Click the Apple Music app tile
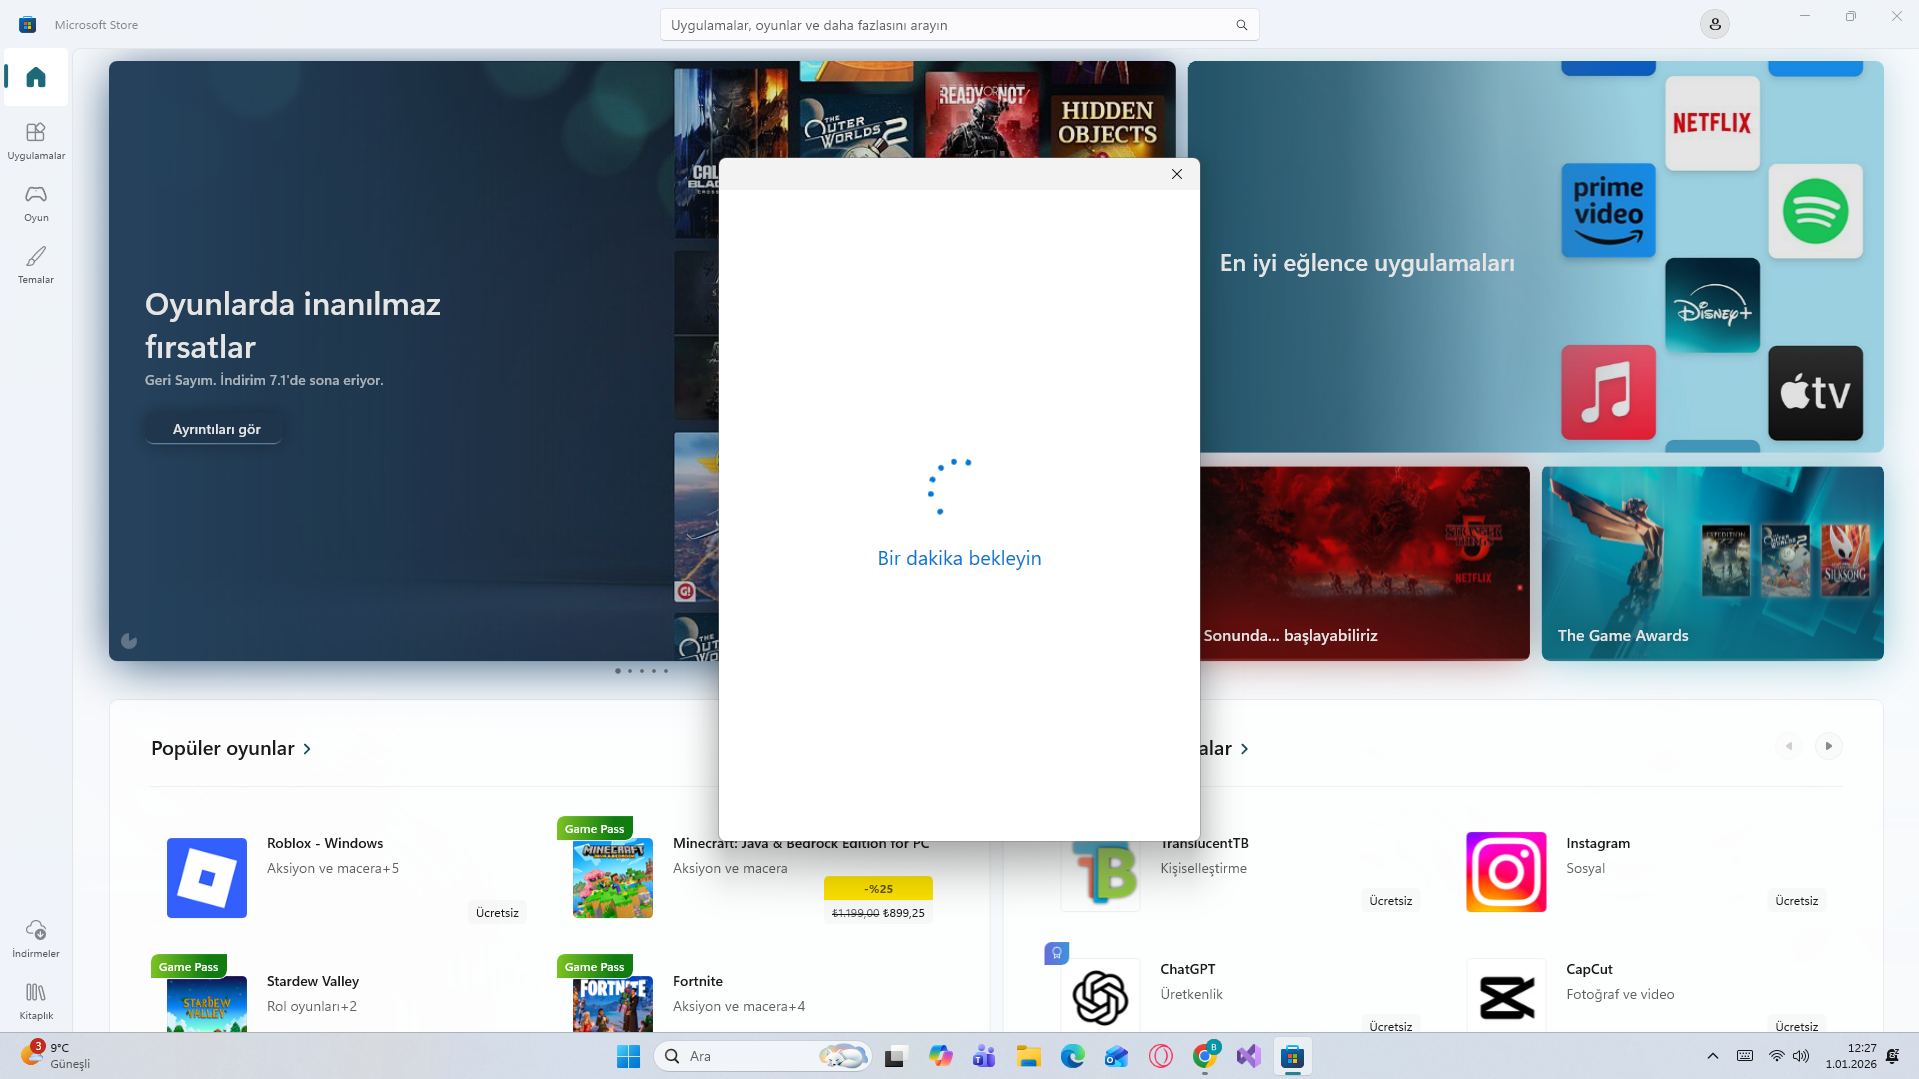 tap(1608, 392)
